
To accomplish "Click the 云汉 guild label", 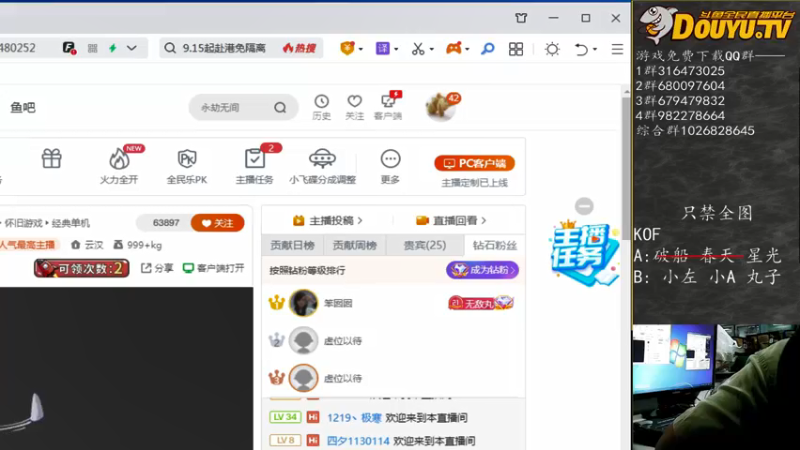I will (87, 245).
